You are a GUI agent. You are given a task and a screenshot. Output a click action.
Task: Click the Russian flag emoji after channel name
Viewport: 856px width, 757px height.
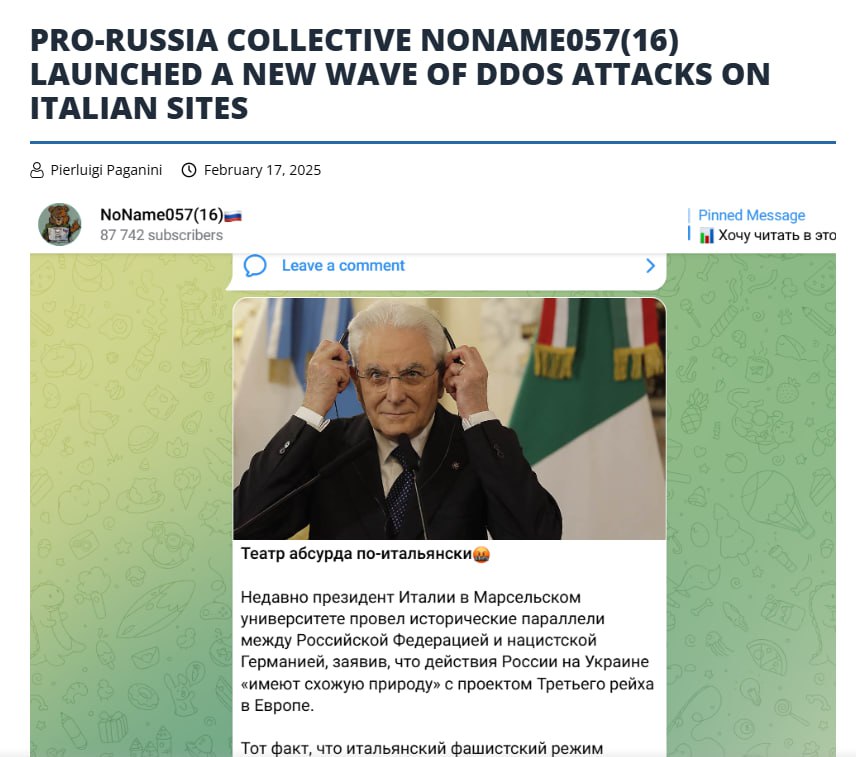[x=233, y=216]
